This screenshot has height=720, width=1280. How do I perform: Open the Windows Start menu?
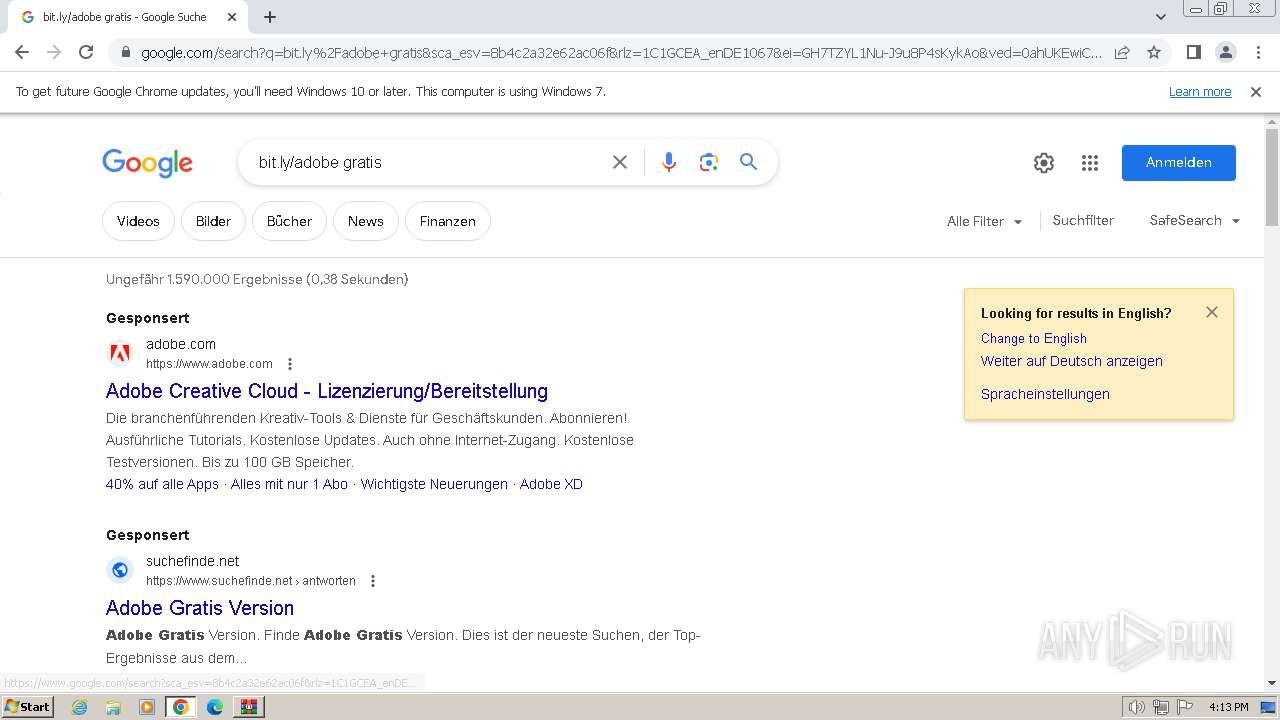point(27,706)
